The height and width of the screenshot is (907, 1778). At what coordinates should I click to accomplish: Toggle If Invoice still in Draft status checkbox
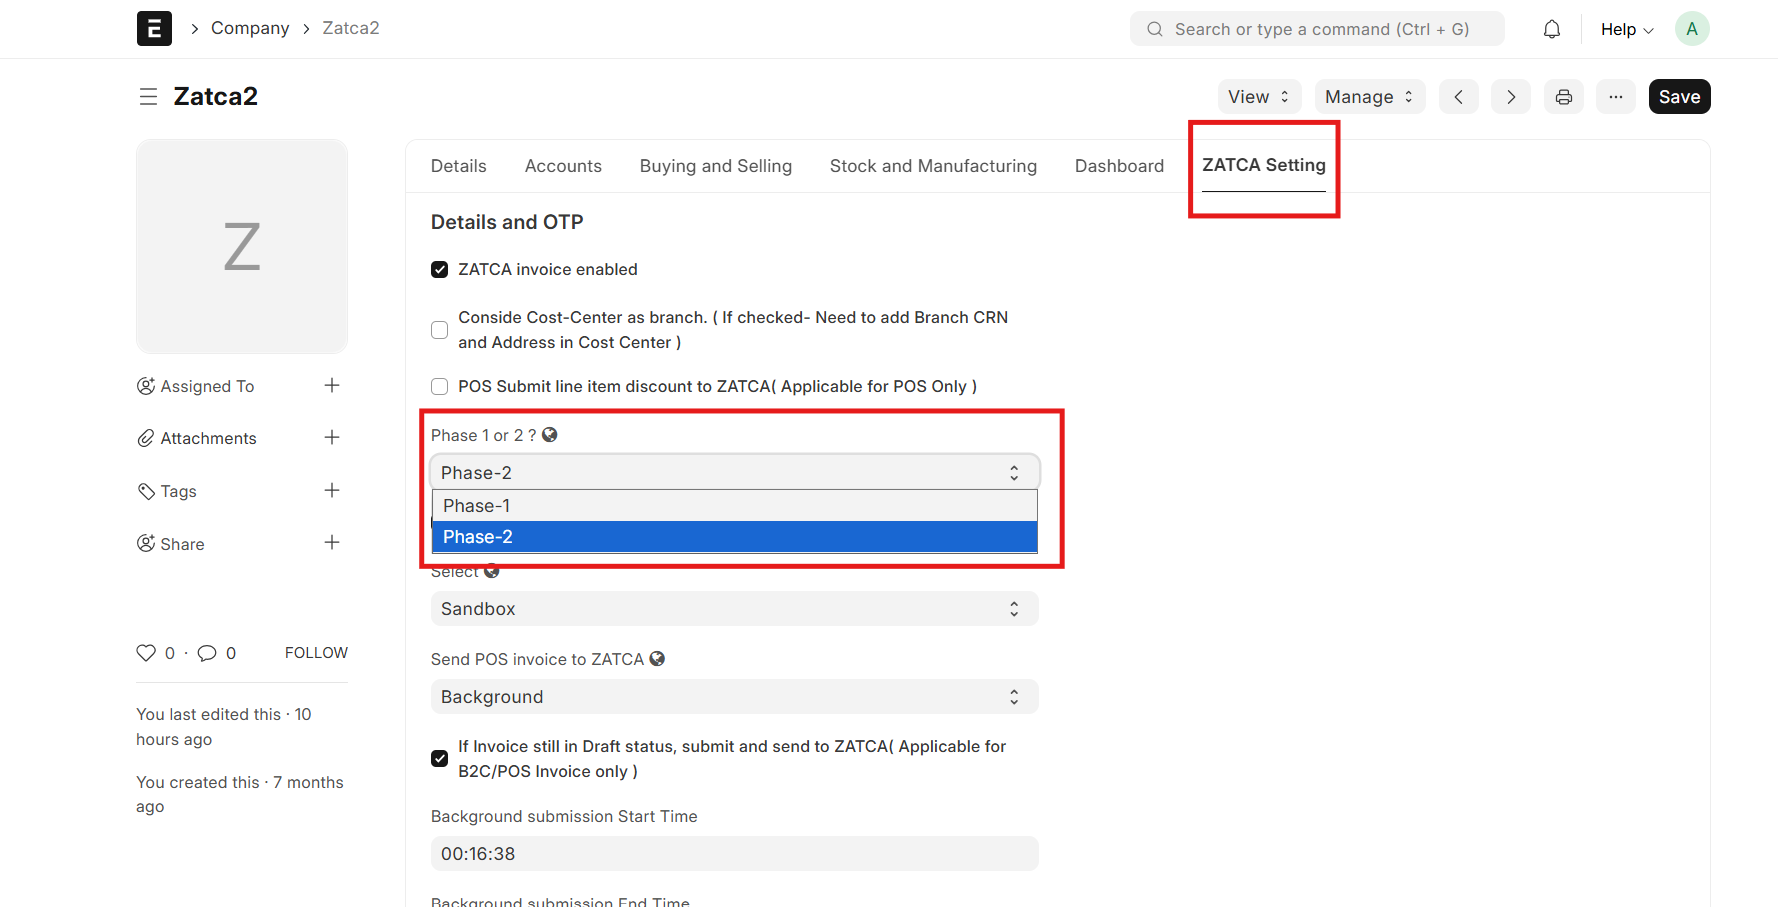point(439,759)
